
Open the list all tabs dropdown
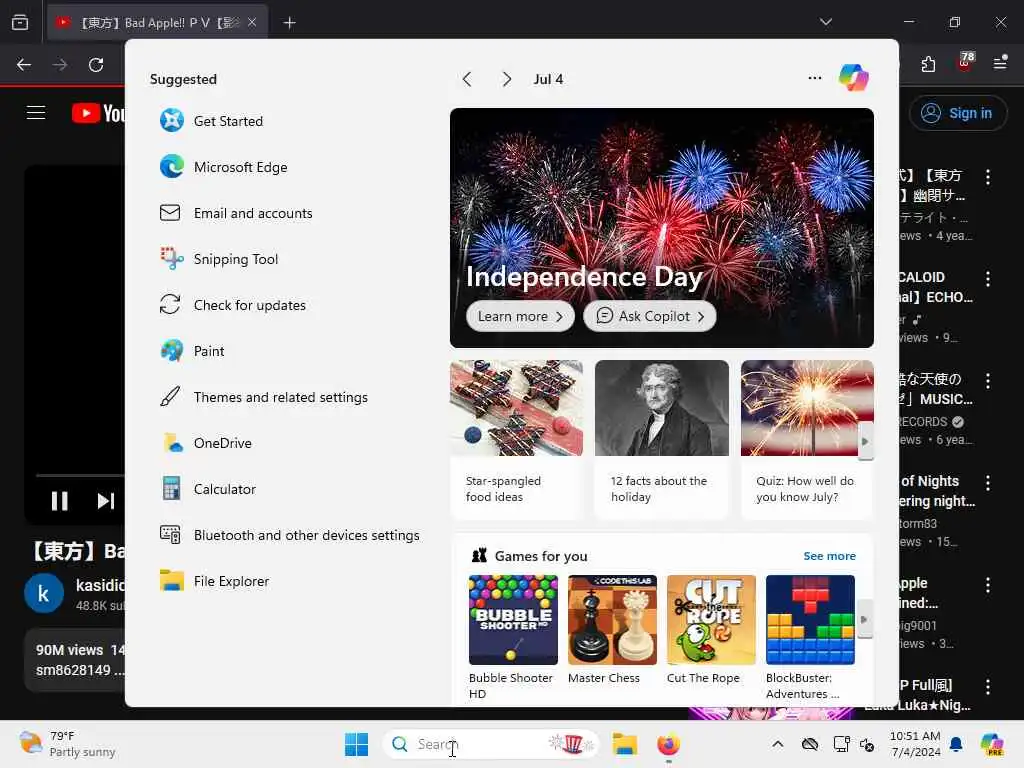[x=825, y=22]
